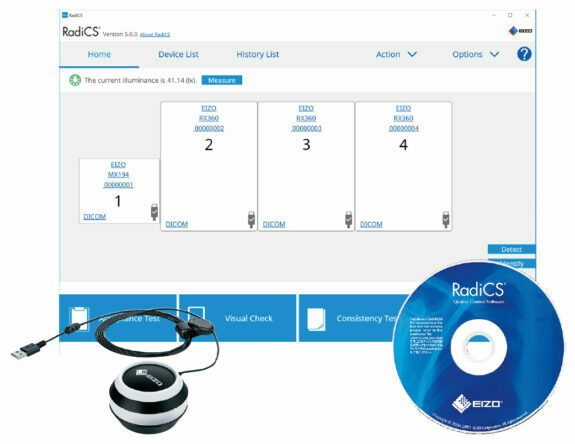Screen dimensions: 575x444
Task: Open the EIZO link on monitor 4
Action: tap(403, 108)
